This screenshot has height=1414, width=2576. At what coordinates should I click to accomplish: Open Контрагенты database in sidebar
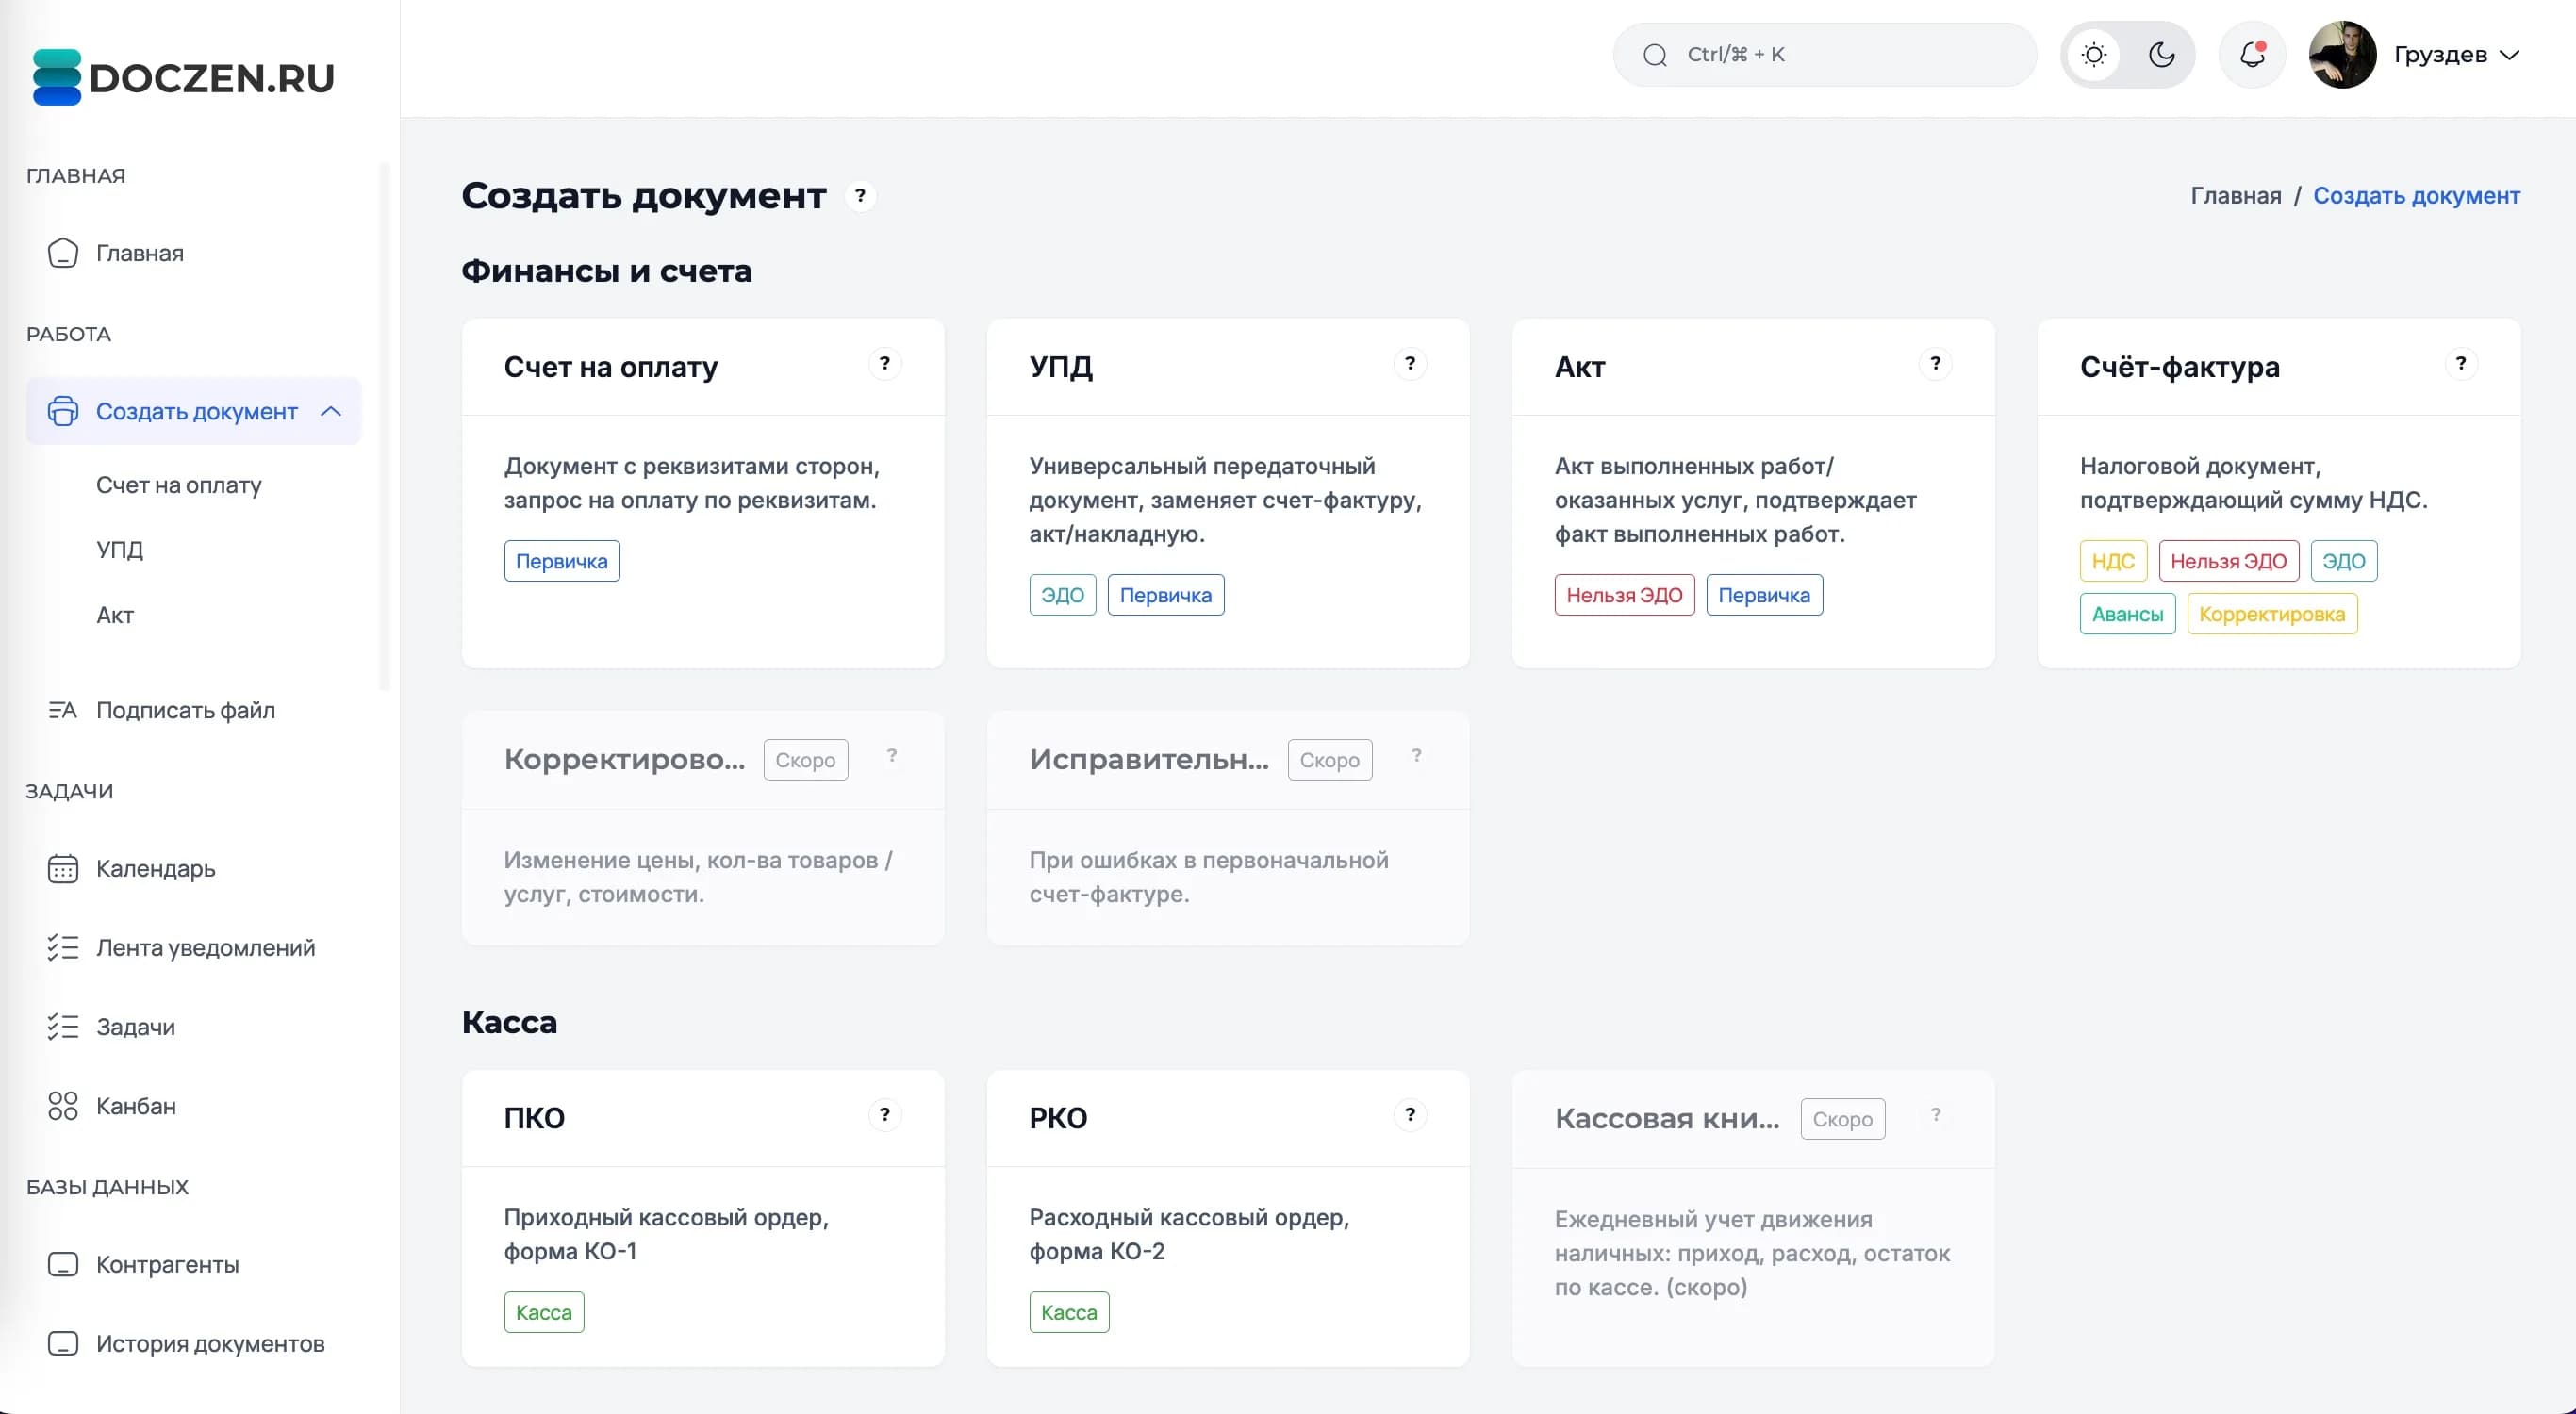(193, 1264)
